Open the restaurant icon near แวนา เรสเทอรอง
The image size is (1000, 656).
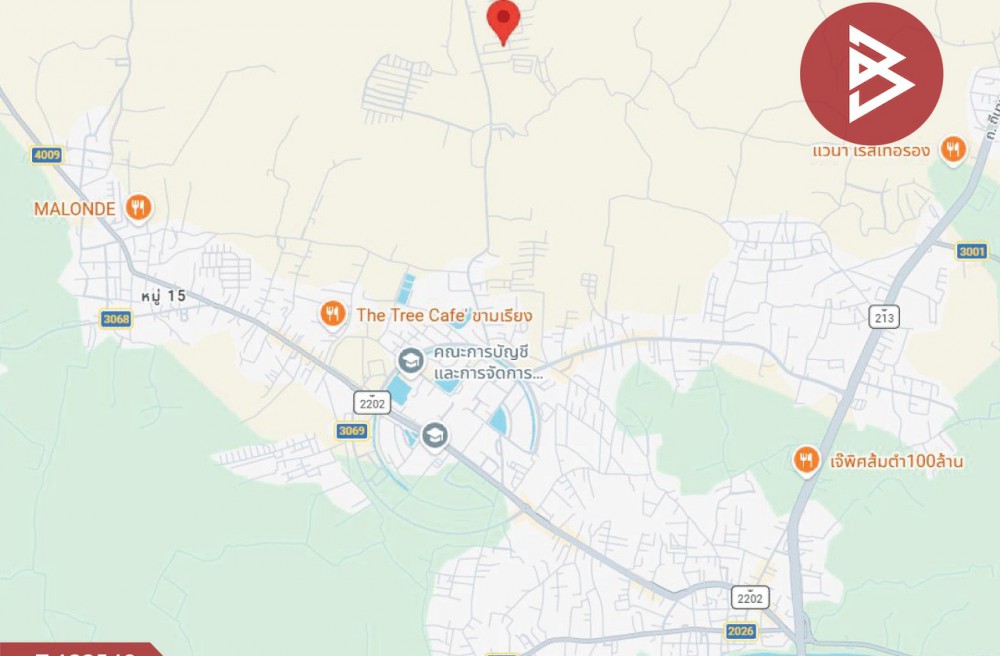tap(952, 150)
